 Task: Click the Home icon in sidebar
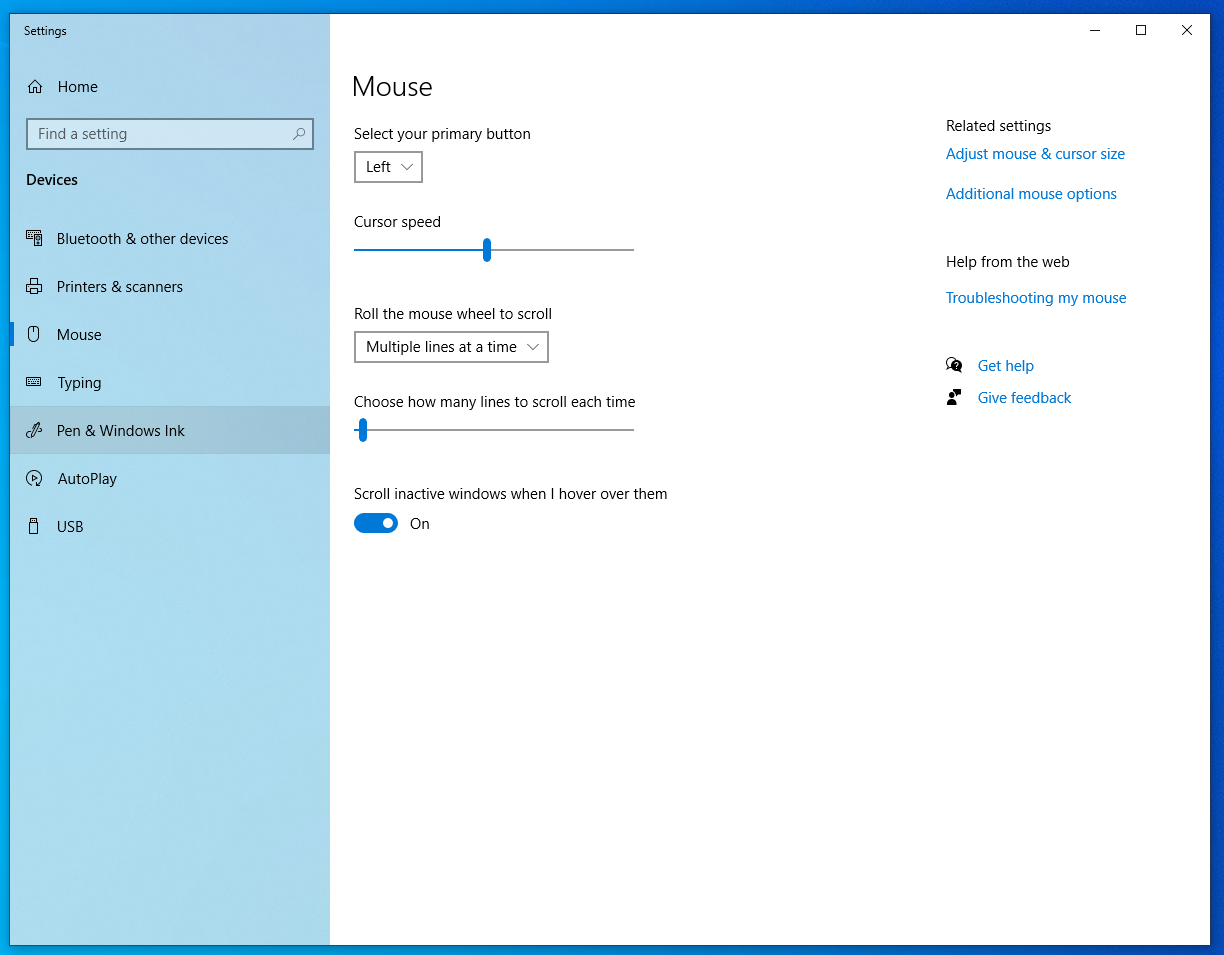[35, 87]
